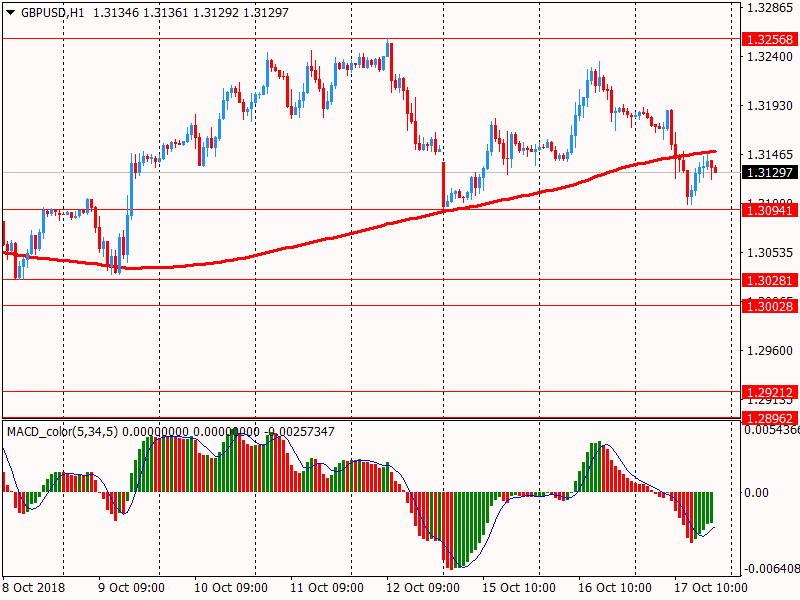800x600 pixels.
Task: Click the 12 Oct 09:00 time label
Action: [x=423, y=588]
